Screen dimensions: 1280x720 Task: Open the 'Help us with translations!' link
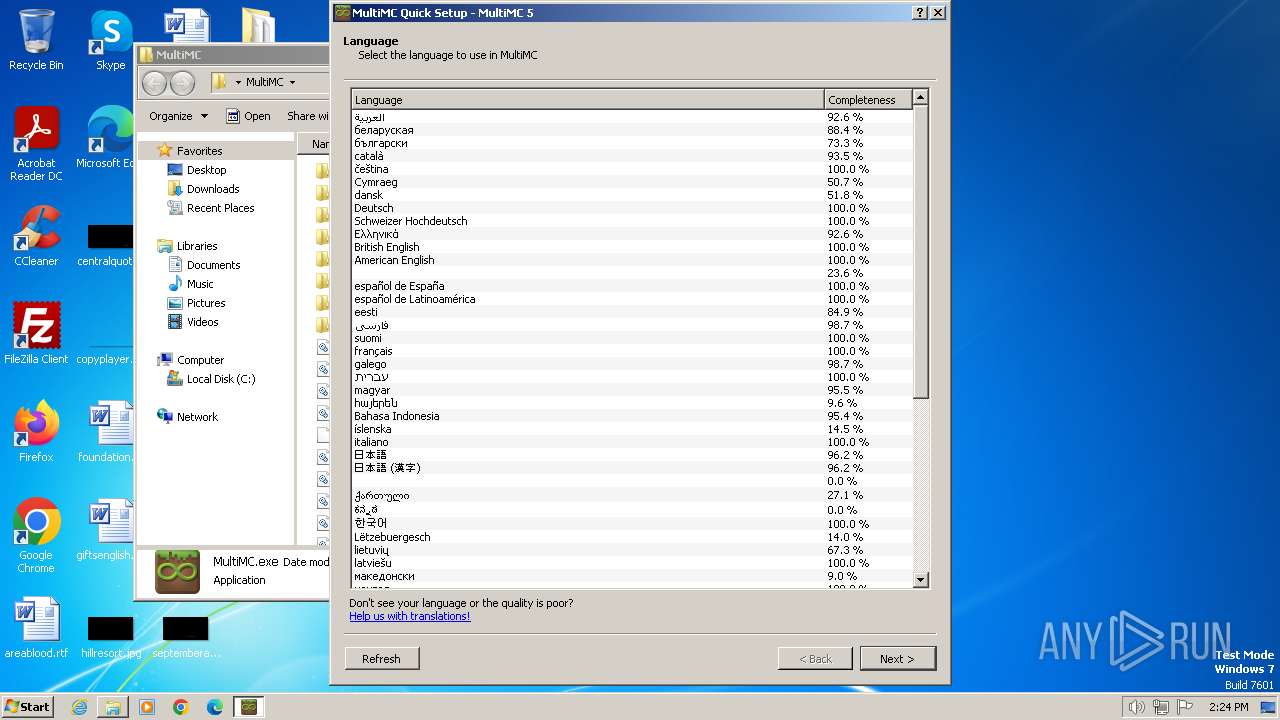coord(410,616)
